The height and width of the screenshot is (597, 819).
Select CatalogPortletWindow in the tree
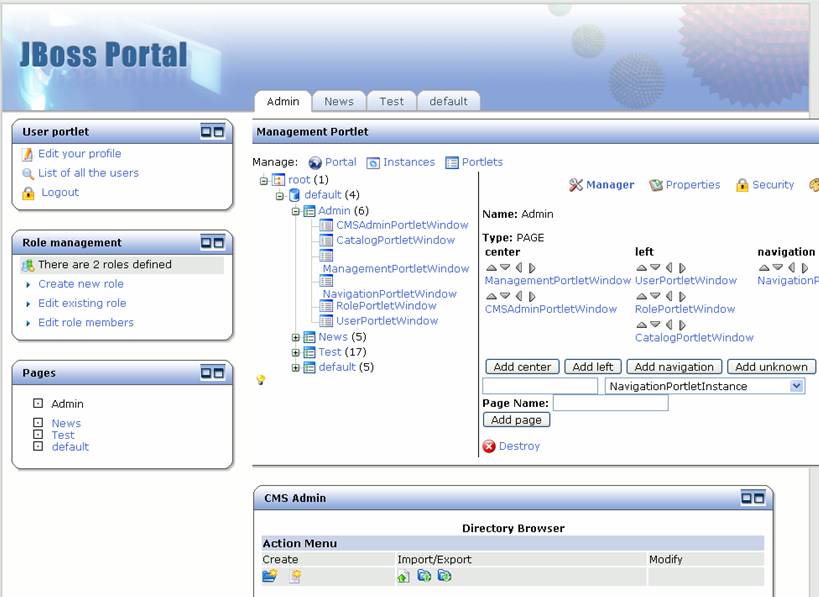[x=395, y=240]
